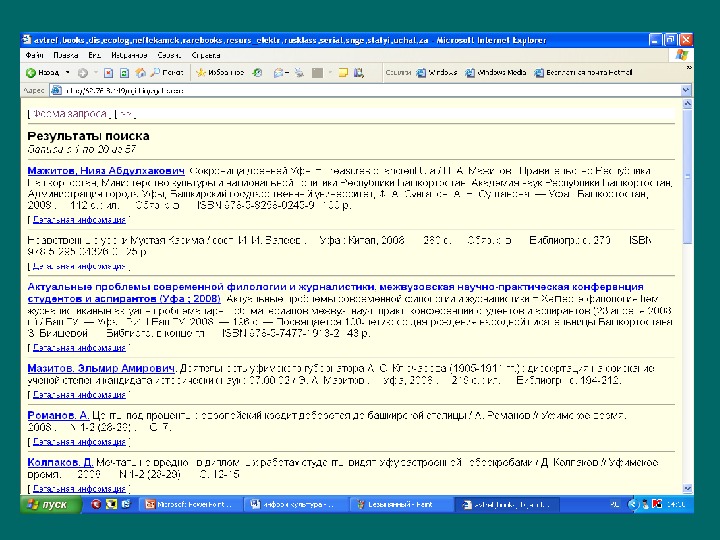Open the Back history dropdown arrow

pyautogui.click(x=68, y=73)
